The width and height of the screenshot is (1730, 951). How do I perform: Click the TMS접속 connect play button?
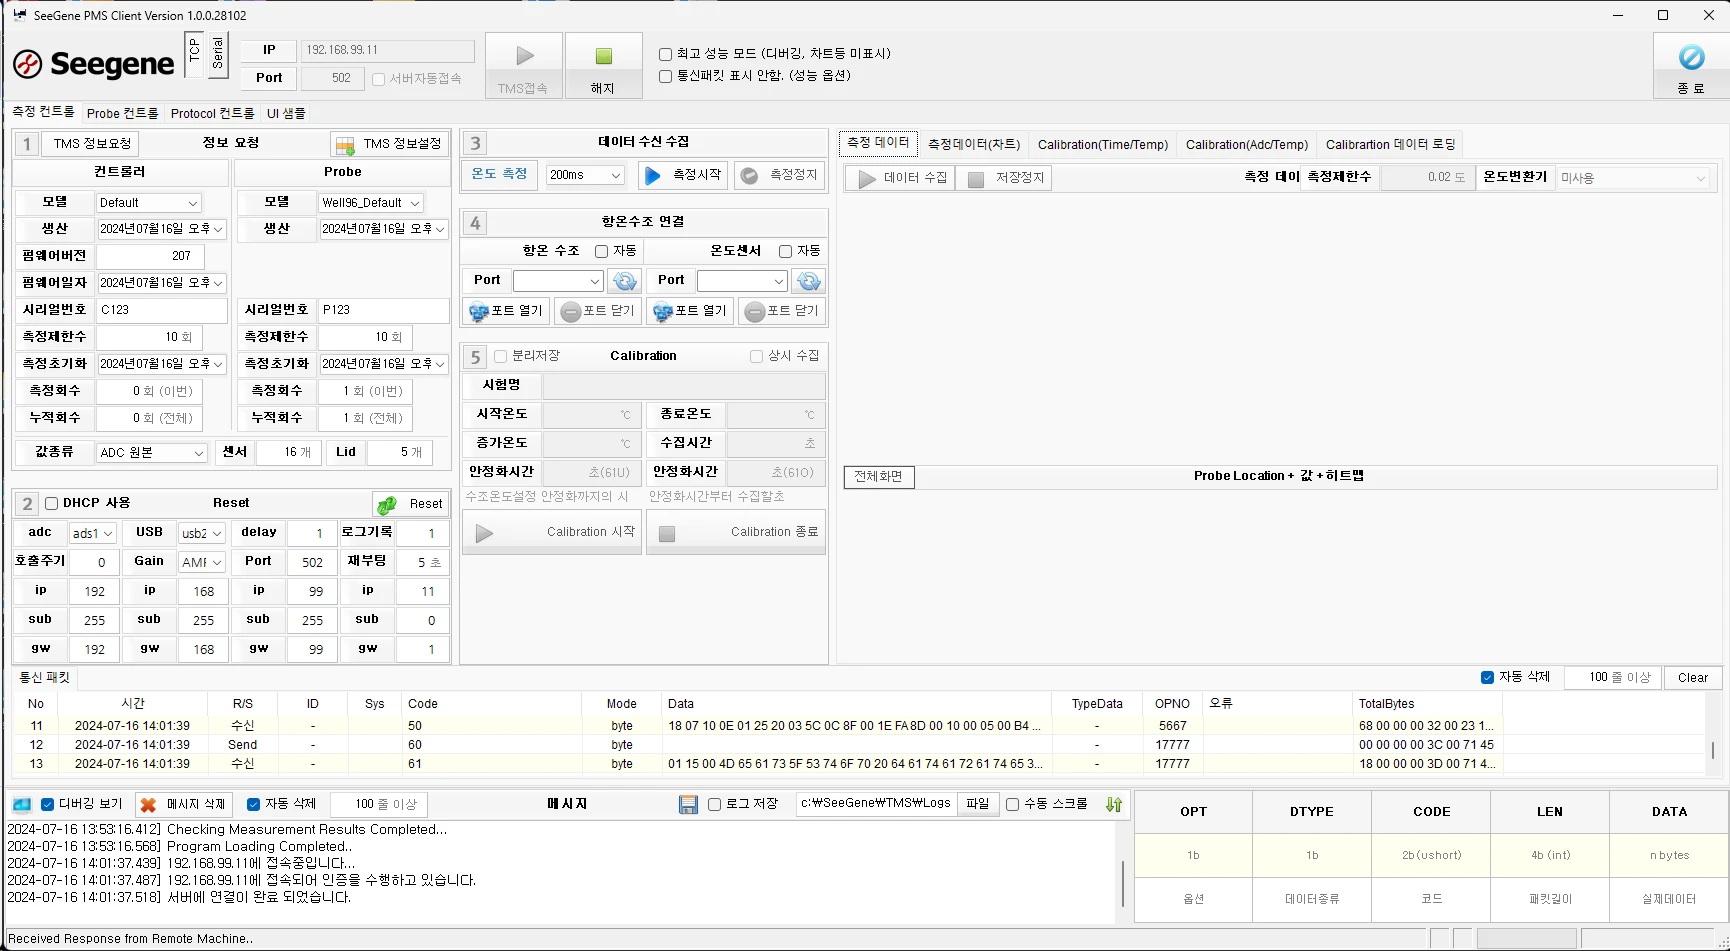[x=524, y=65]
